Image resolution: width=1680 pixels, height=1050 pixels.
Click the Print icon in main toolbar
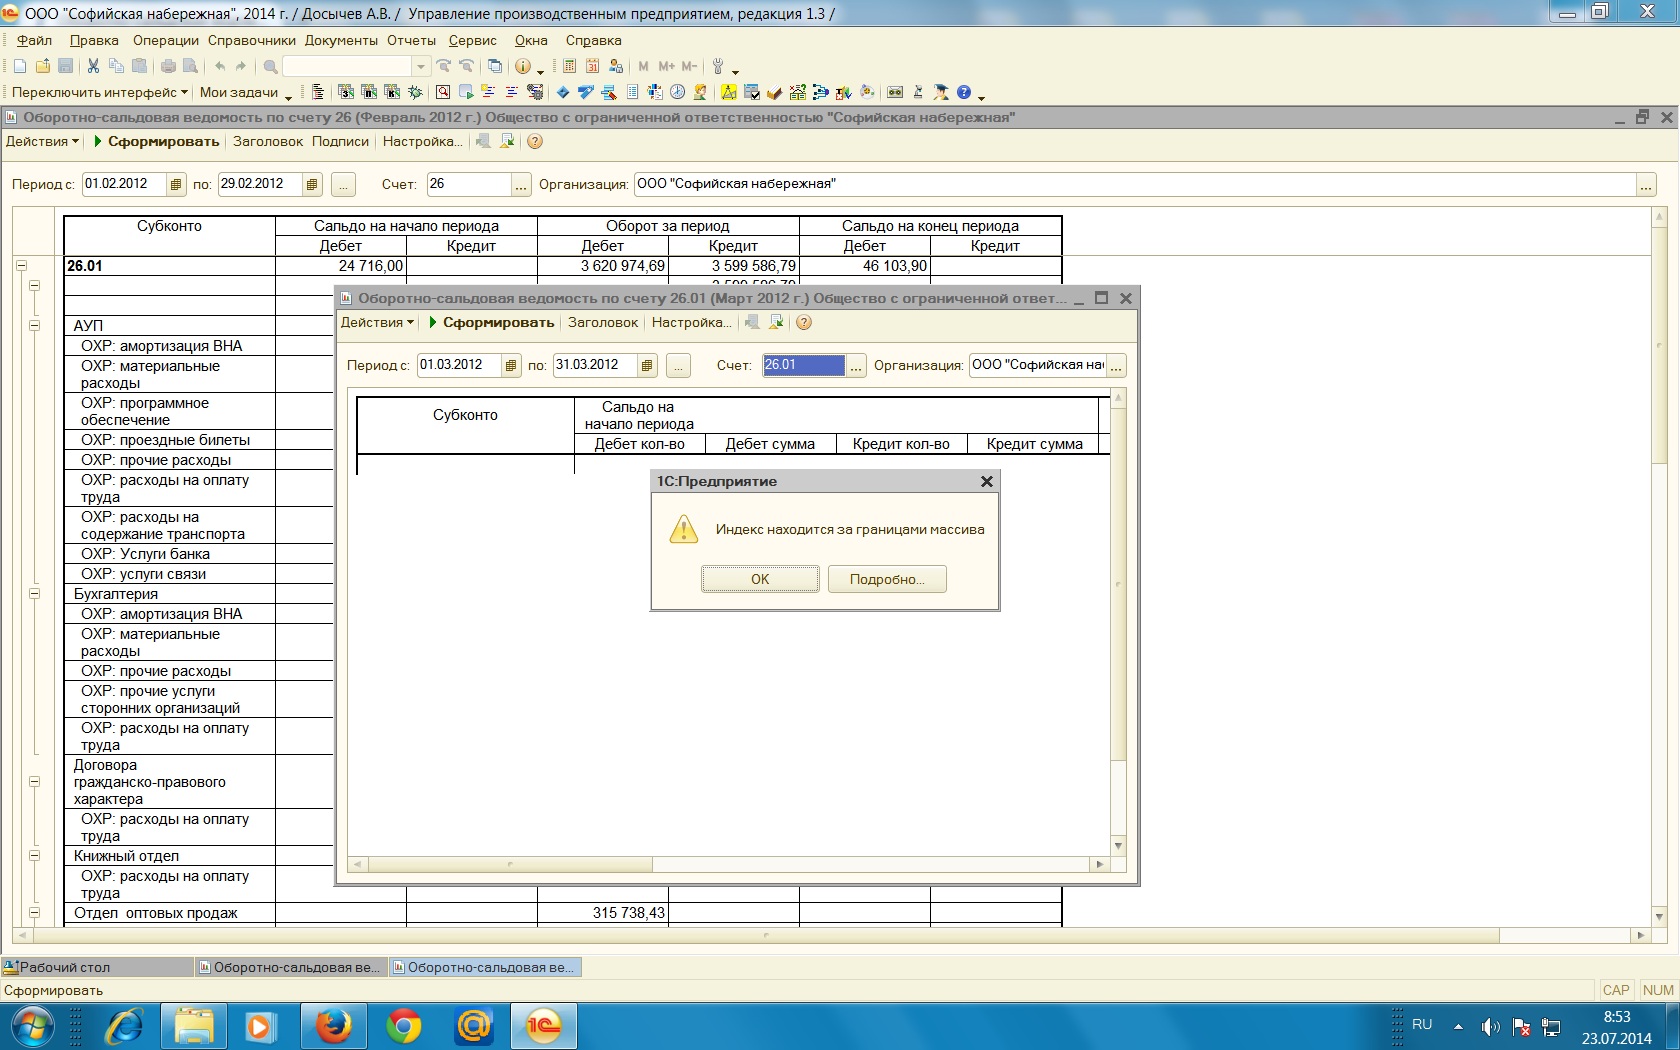168,66
